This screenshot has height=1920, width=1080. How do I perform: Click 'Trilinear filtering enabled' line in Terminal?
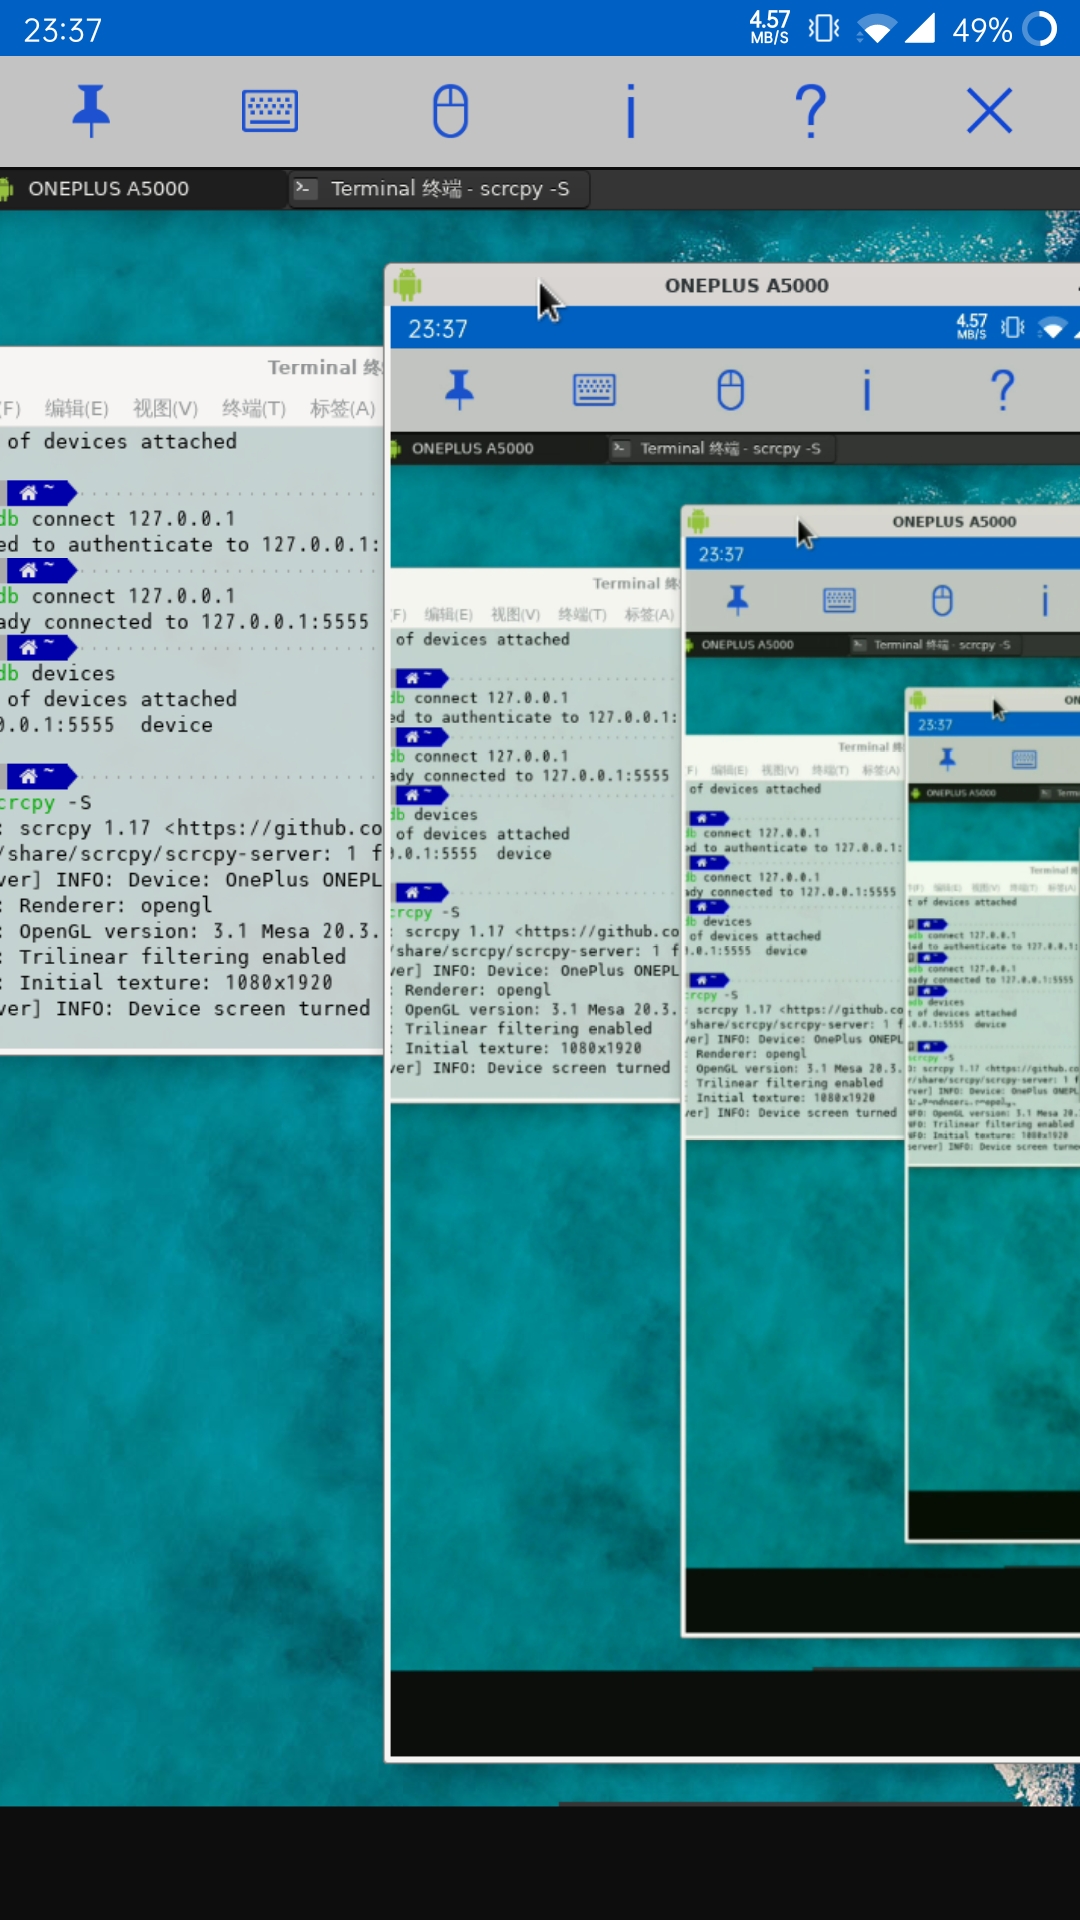(173, 957)
